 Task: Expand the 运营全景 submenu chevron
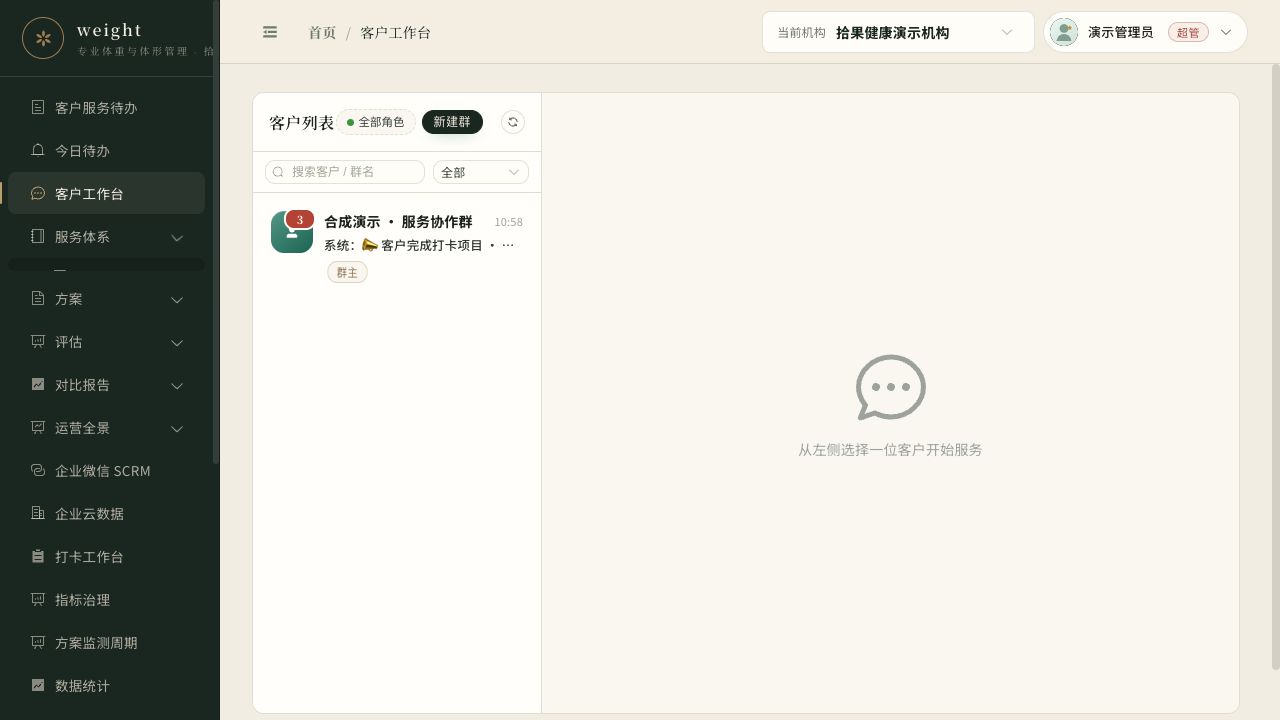pos(177,428)
